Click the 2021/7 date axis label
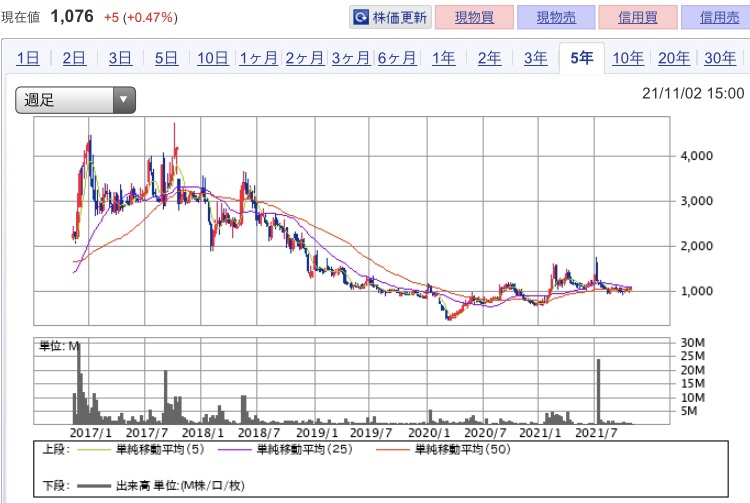The width and height of the screenshot is (750, 503). click(x=596, y=433)
